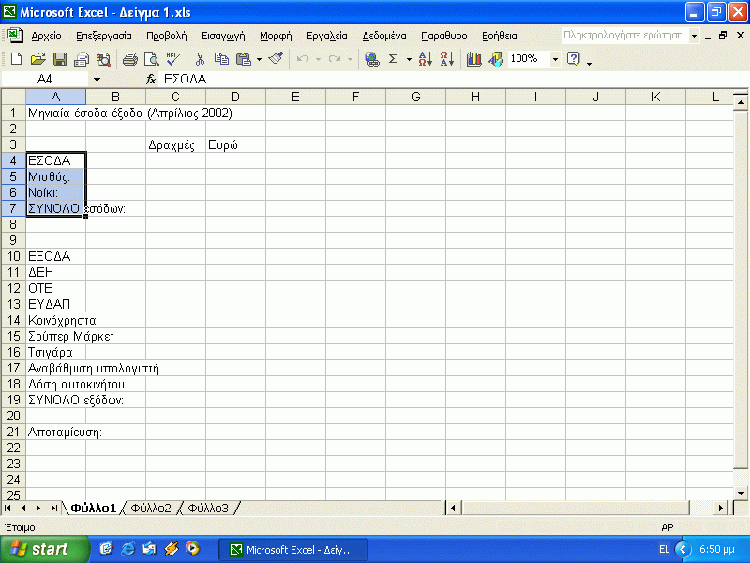750x563 pixels.
Task: Select the cell containing Δραχμές
Action: (176, 145)
